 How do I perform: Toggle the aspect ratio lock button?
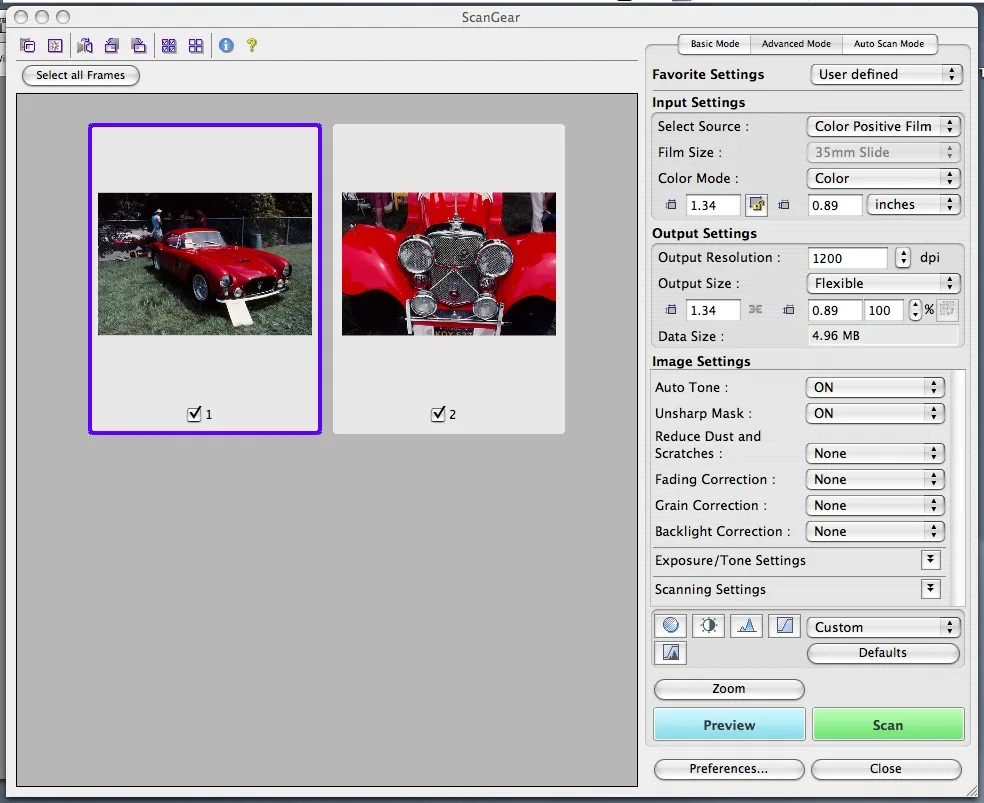tap(756, 205)
